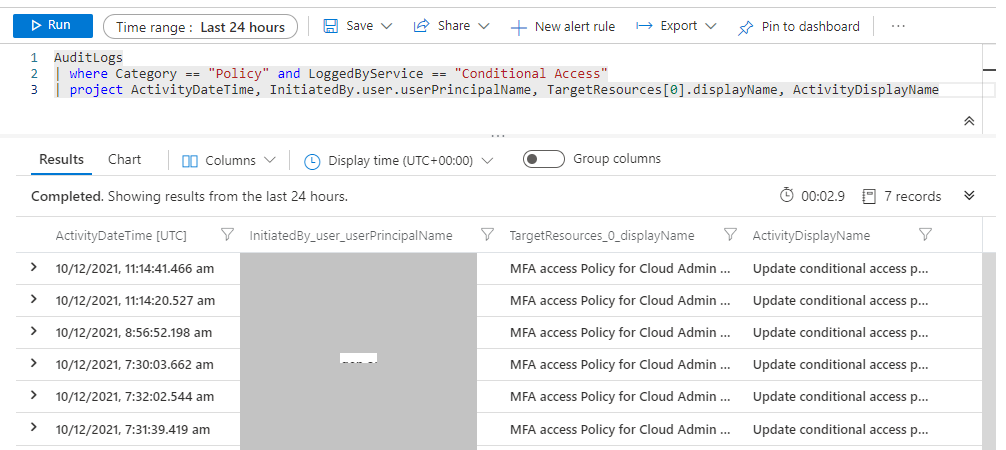The width and height of the screenshot is (1006, 450).
Task: Change Display time UTC setting
Action: pyautogui.click(x=399, y=160)
